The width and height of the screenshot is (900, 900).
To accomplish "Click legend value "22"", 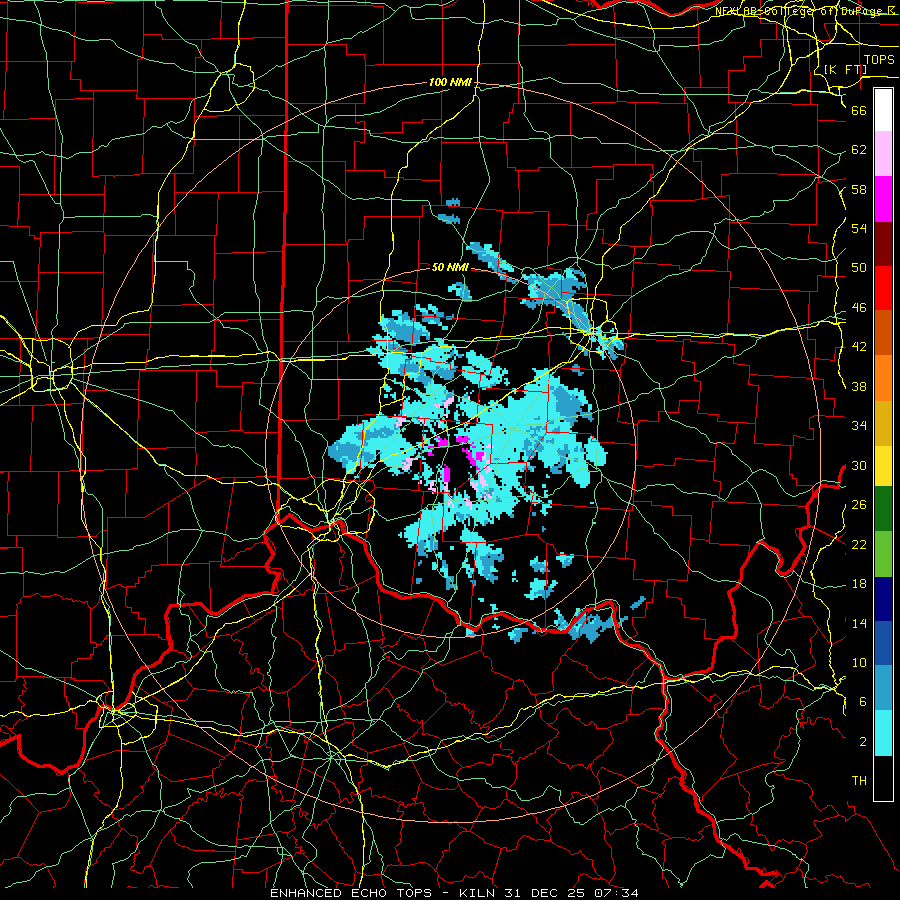I will point(859,544).
